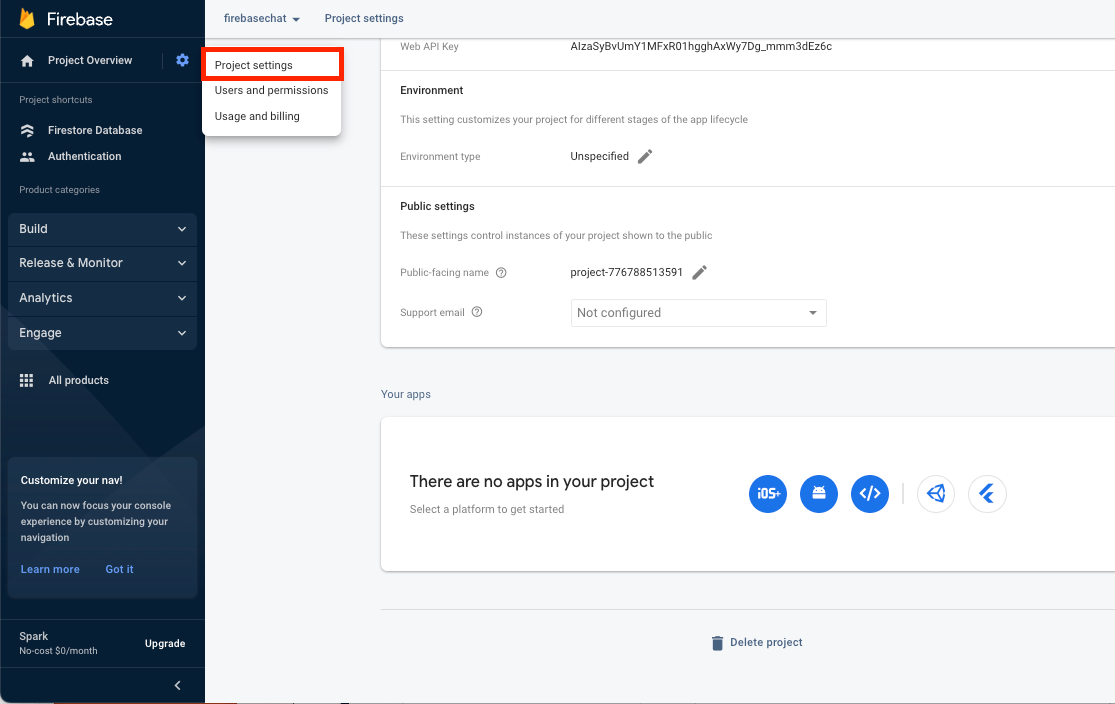1115x704 pixels.
Task: Select Project settings menu item
Action: pyautogui.click(x=272, y=65)
